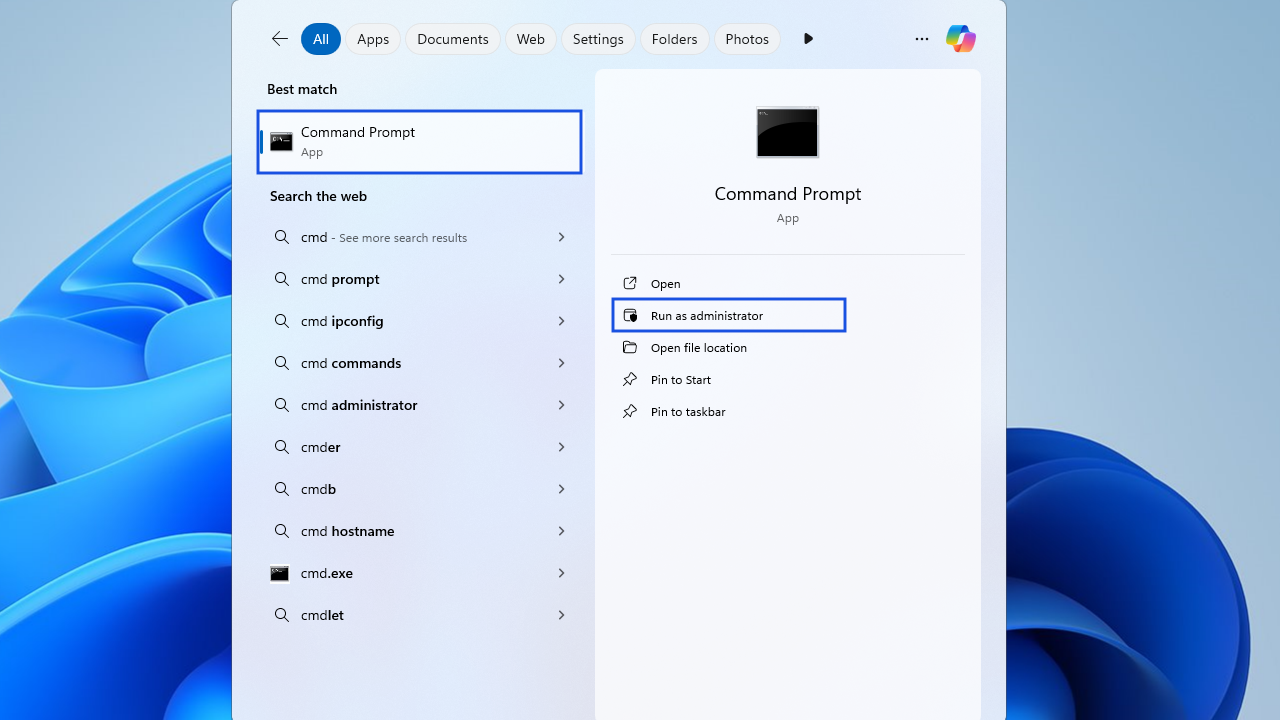The width and height of the screenshot is (1280, 720).
Task: Expand chevron for 'cmdb' suggestion
Action: click(x=561, y=489)
